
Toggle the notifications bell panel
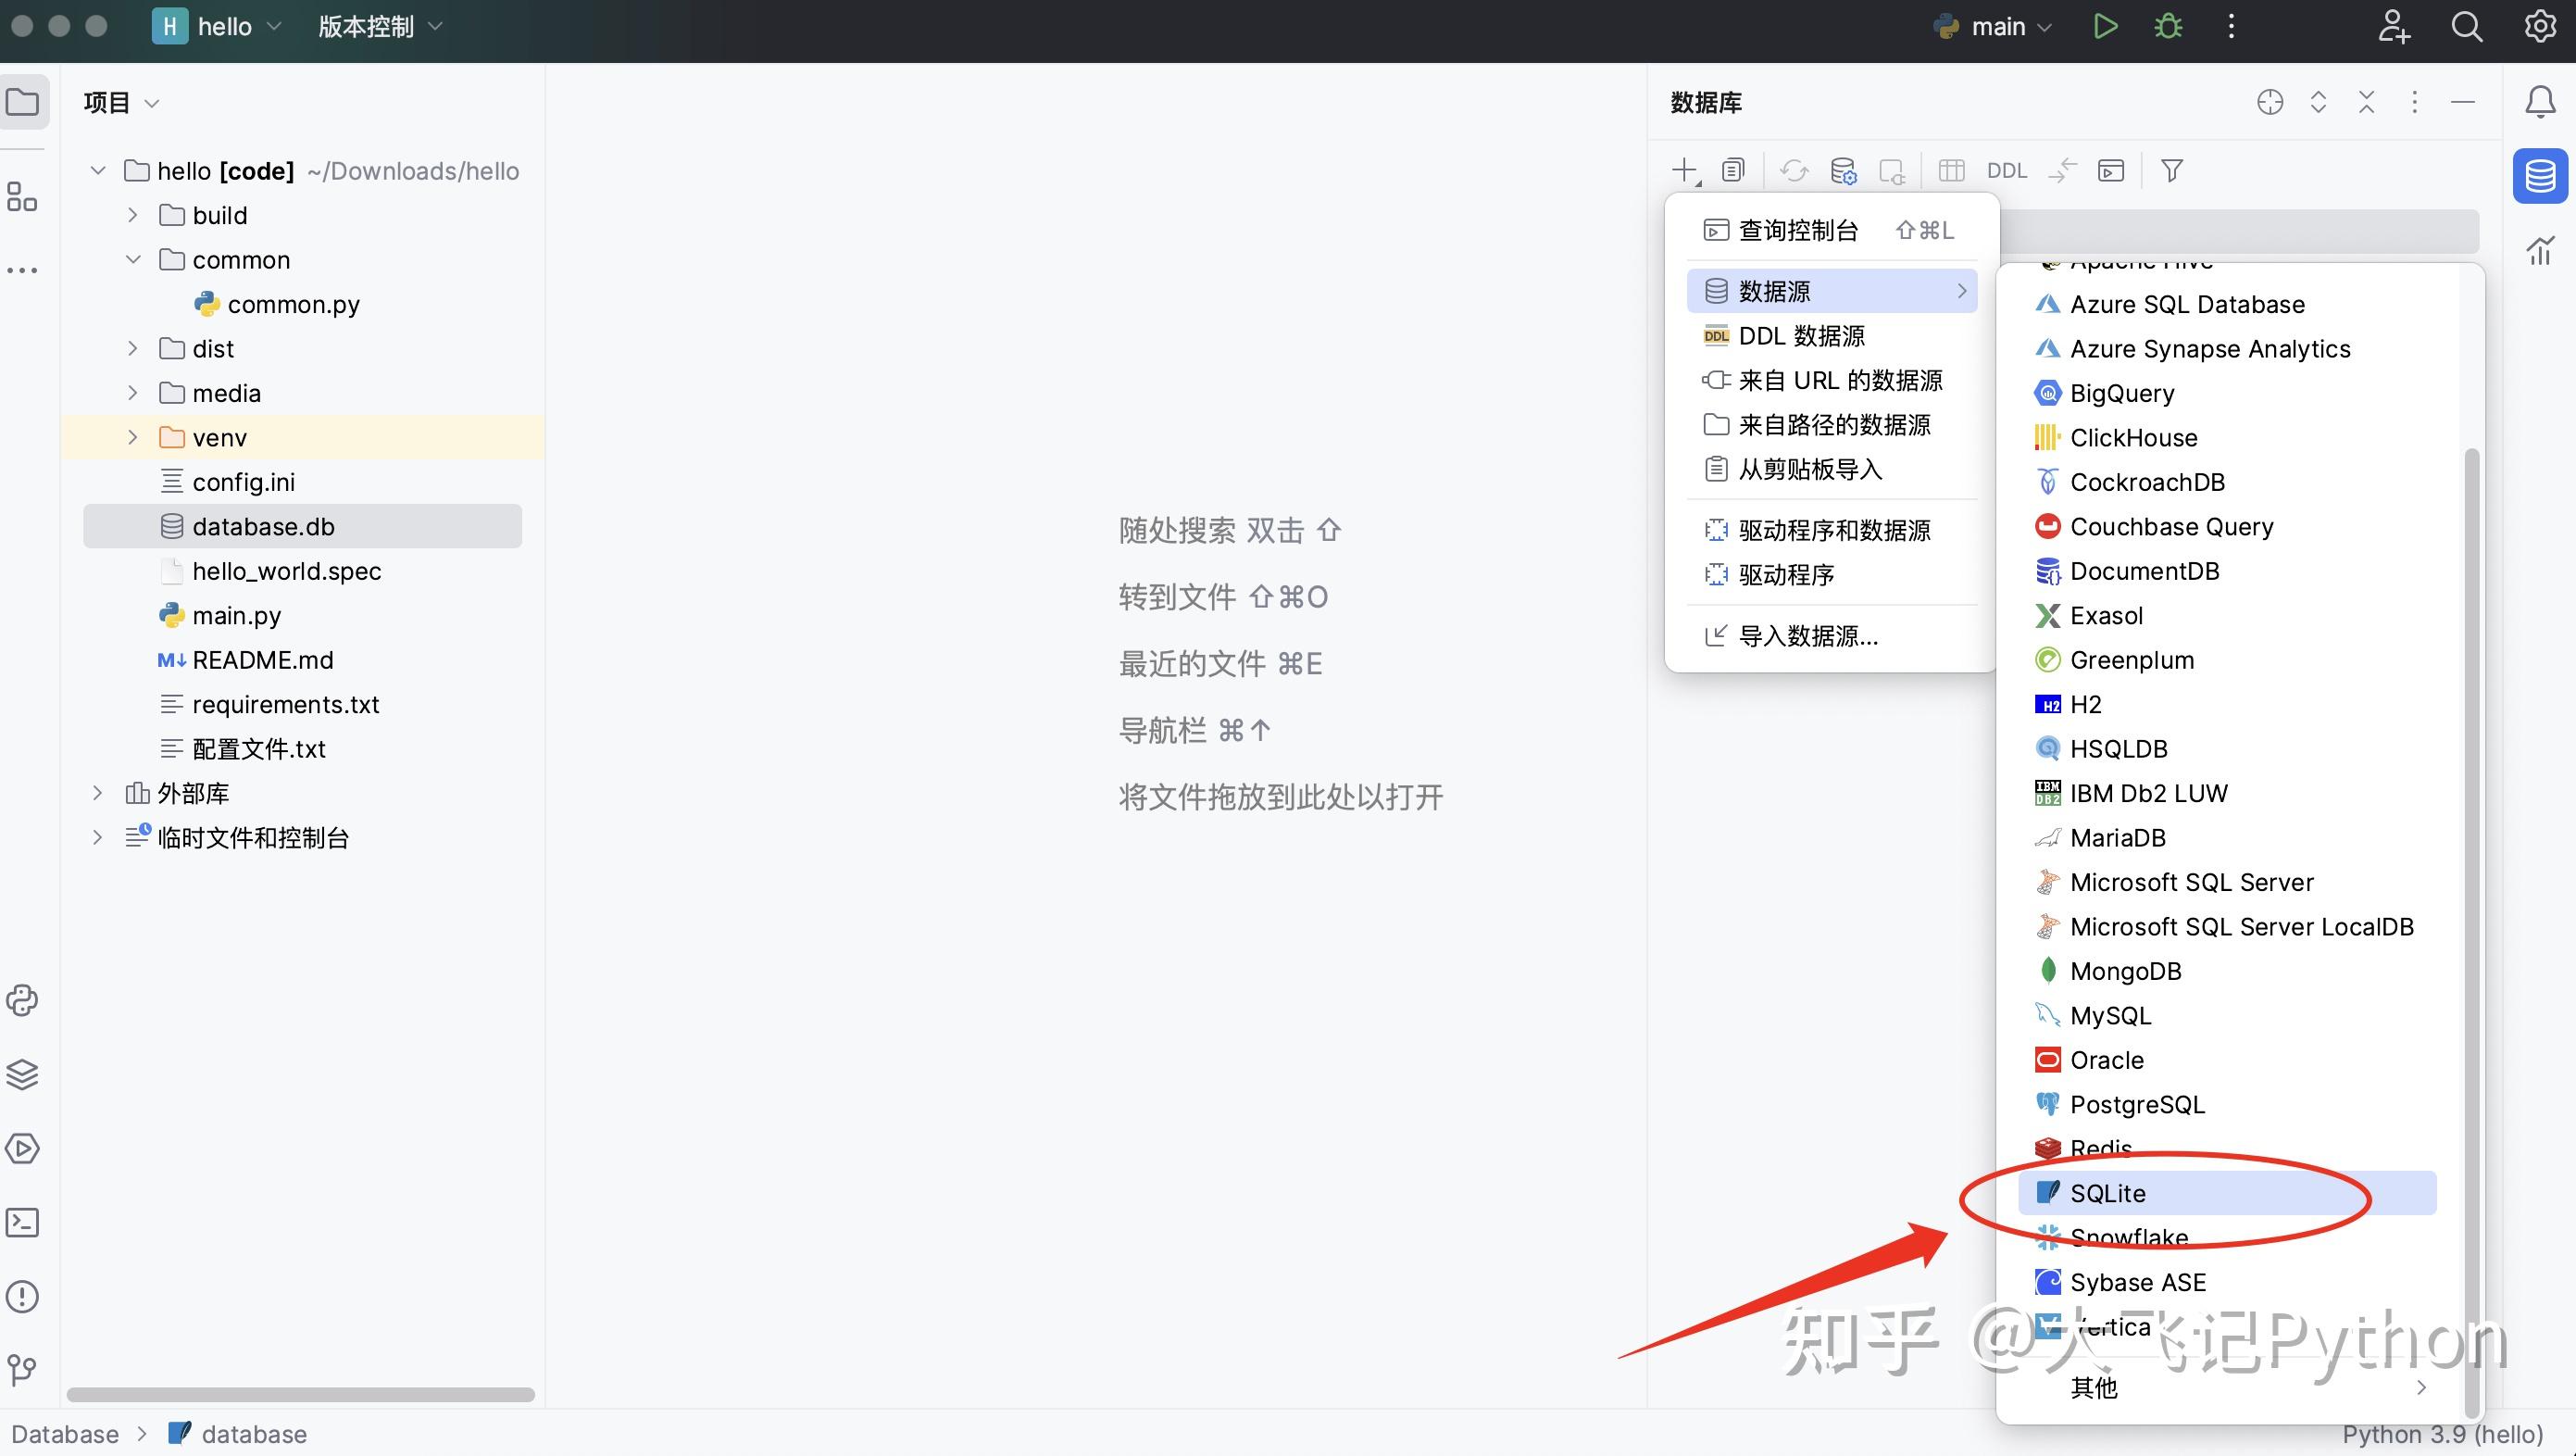point(2541,101)
